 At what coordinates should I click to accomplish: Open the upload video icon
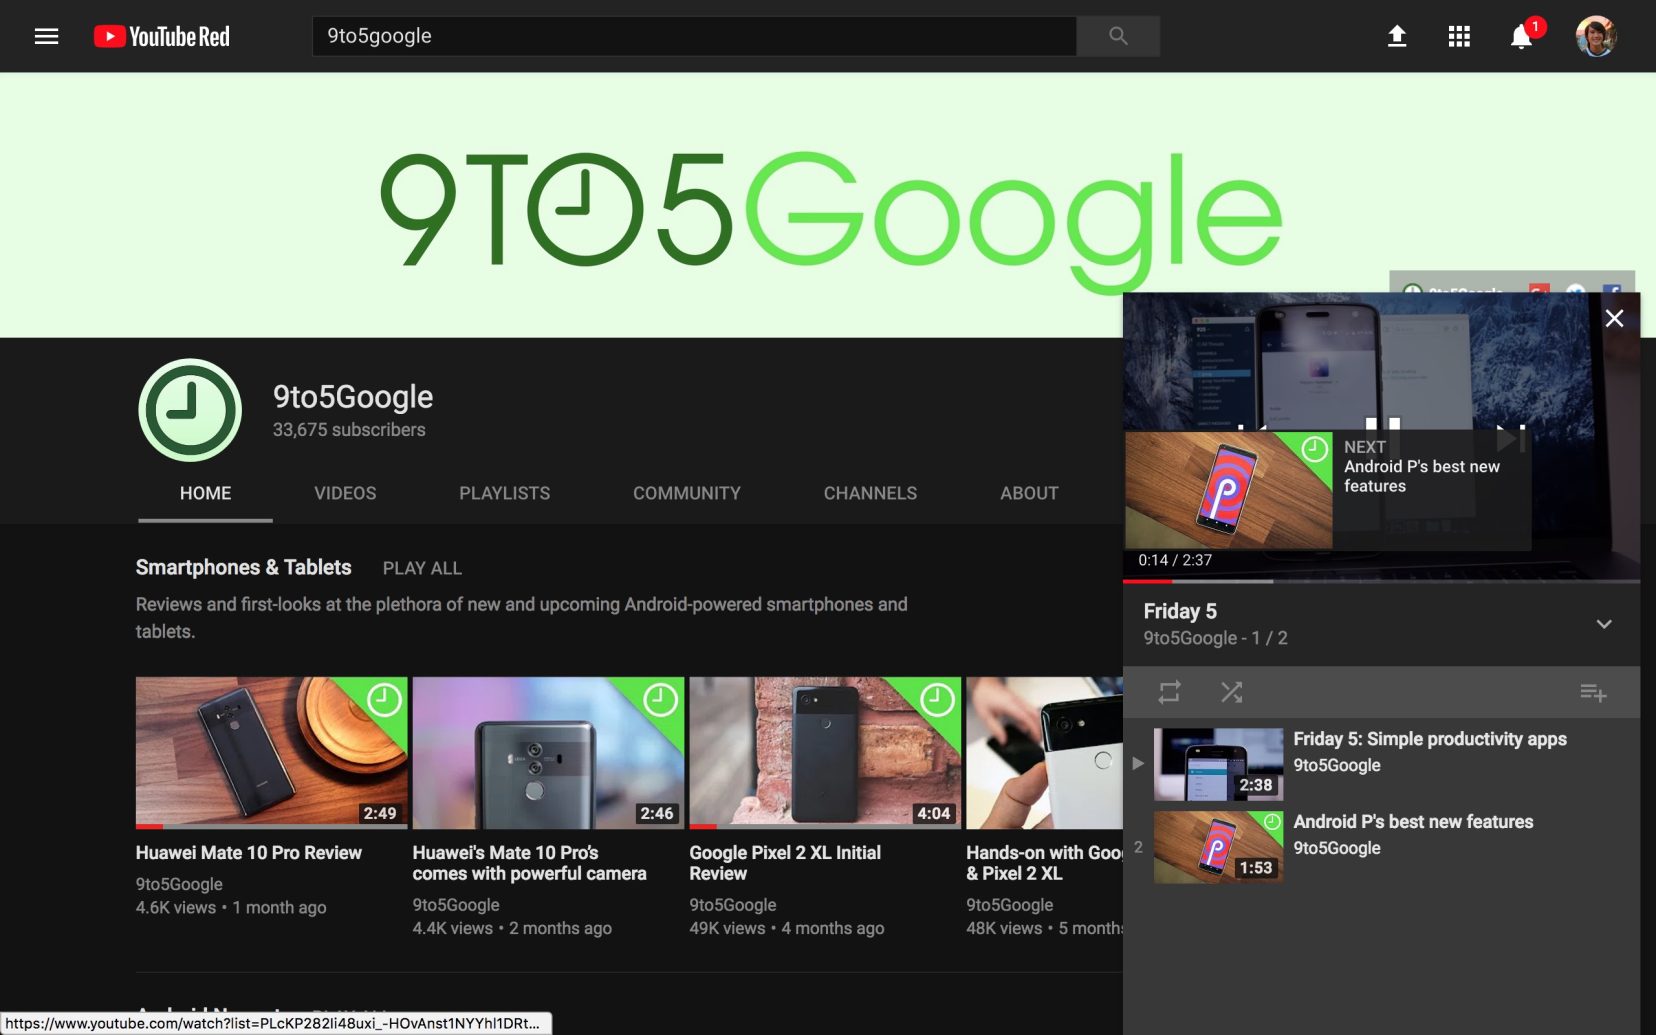tap(1397, 37)
